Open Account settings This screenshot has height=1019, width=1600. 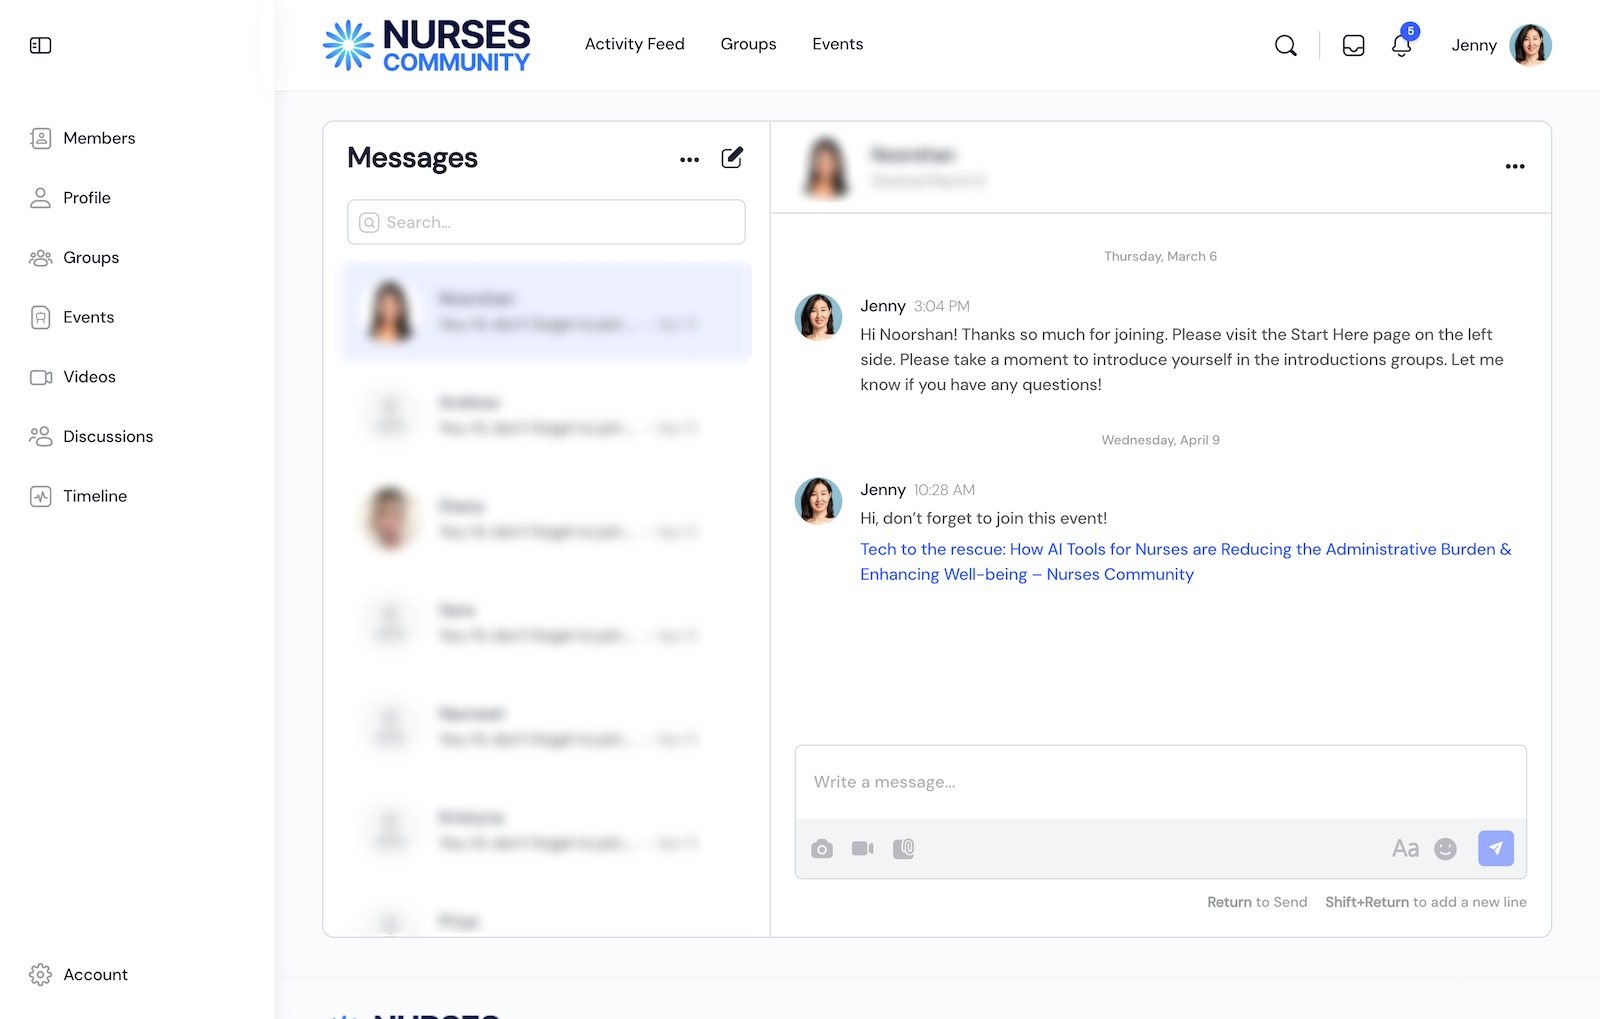(95, 973)
